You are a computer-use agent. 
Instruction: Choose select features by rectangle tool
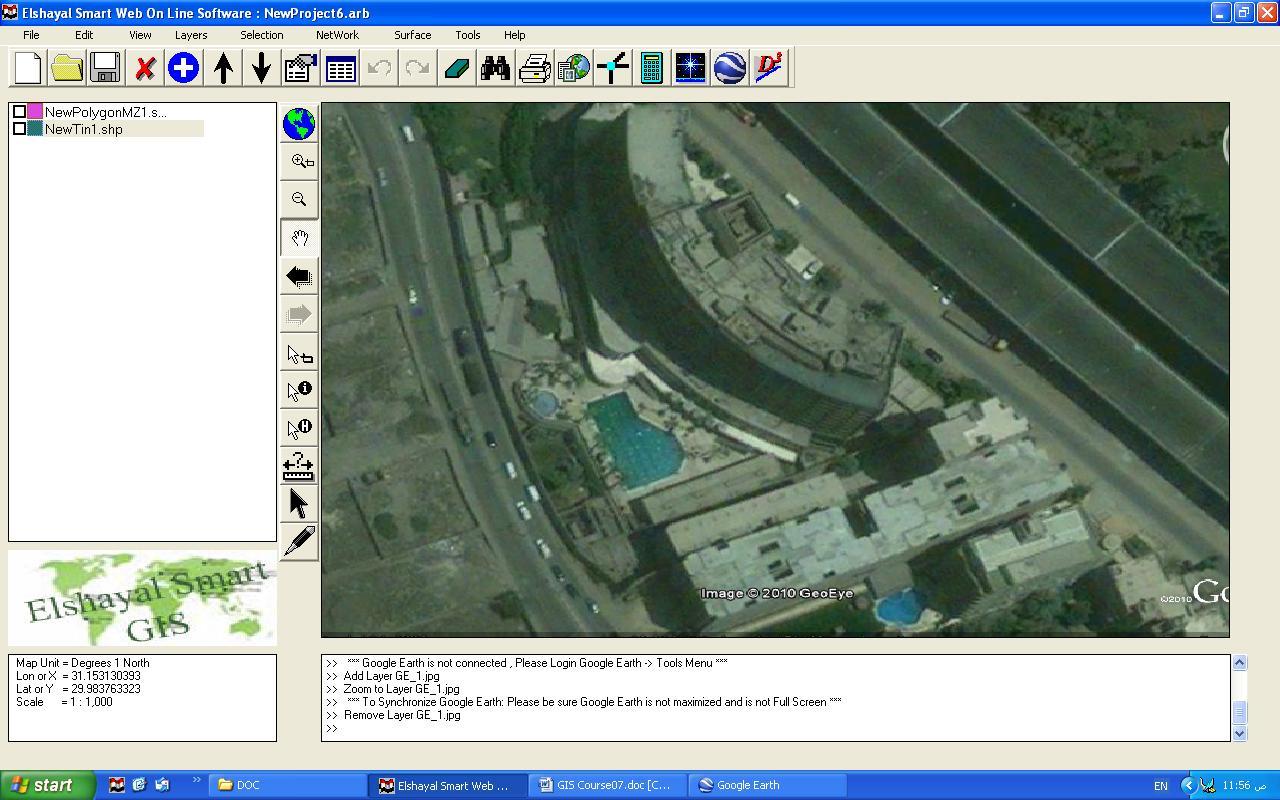299,352
